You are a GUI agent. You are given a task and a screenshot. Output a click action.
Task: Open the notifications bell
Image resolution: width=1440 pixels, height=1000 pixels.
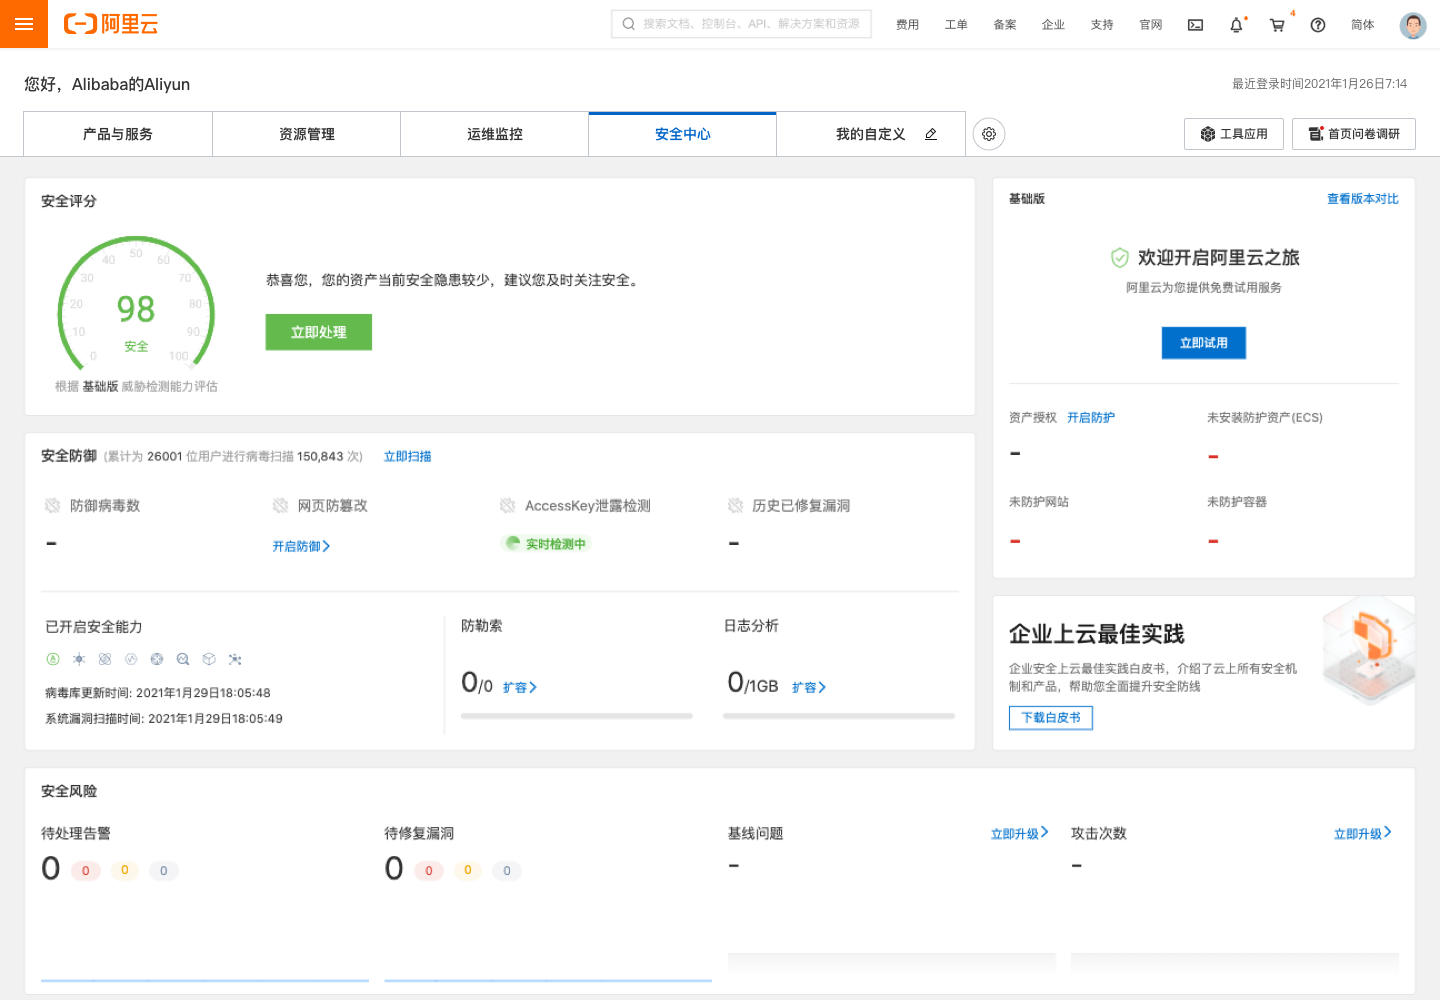[1236, 25]
